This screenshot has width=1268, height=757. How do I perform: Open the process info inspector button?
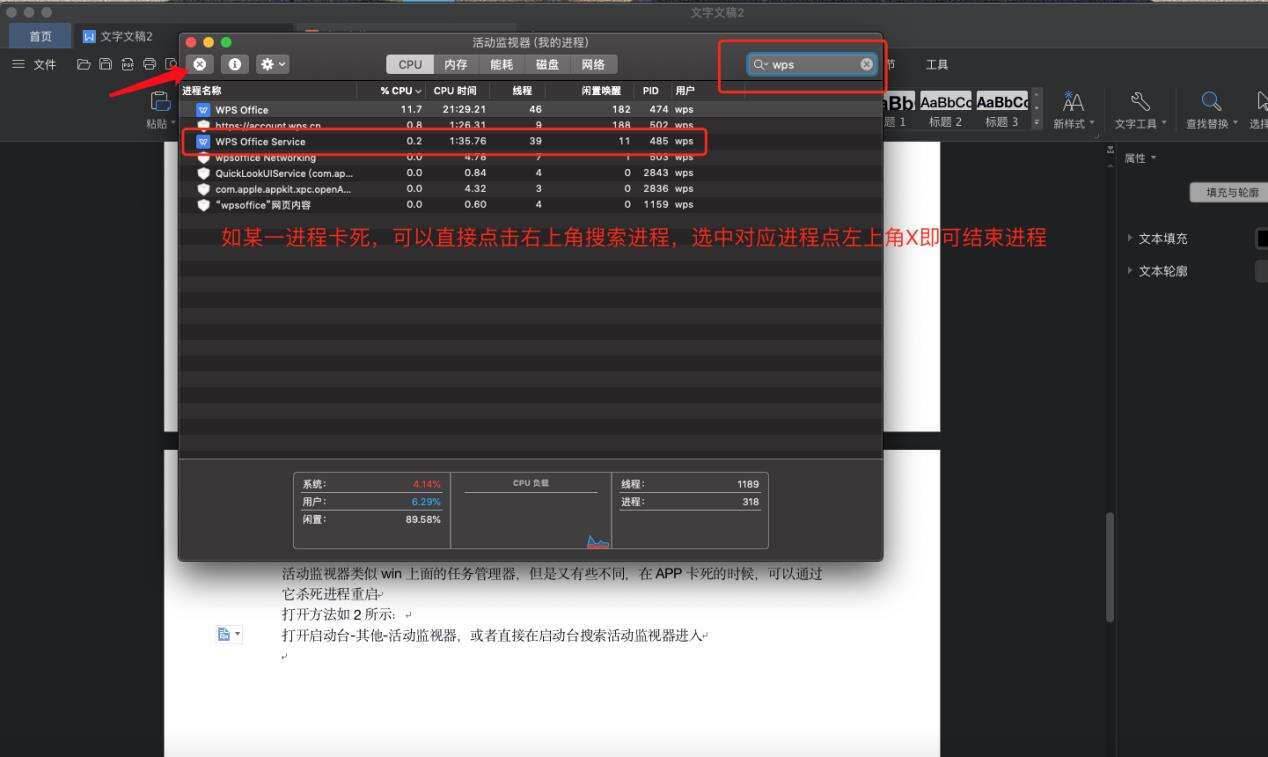point(235,64)
